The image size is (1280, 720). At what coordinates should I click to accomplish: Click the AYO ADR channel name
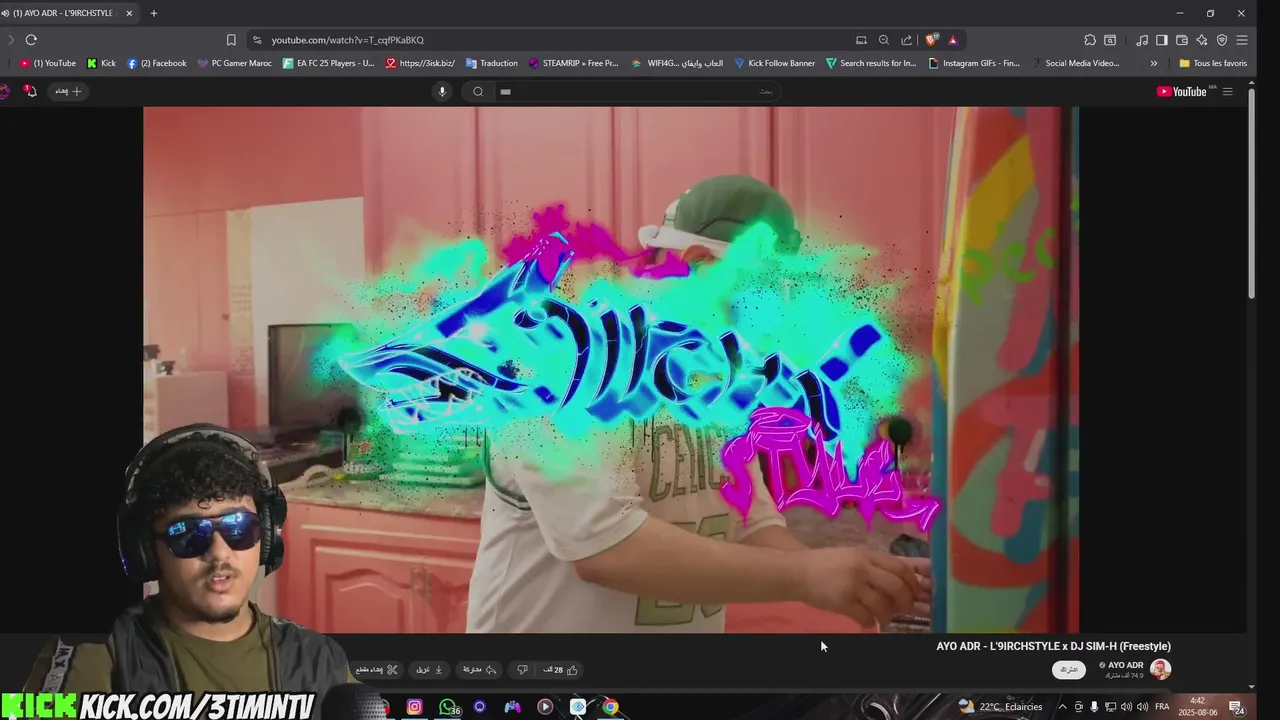(x=1125, y=665)
